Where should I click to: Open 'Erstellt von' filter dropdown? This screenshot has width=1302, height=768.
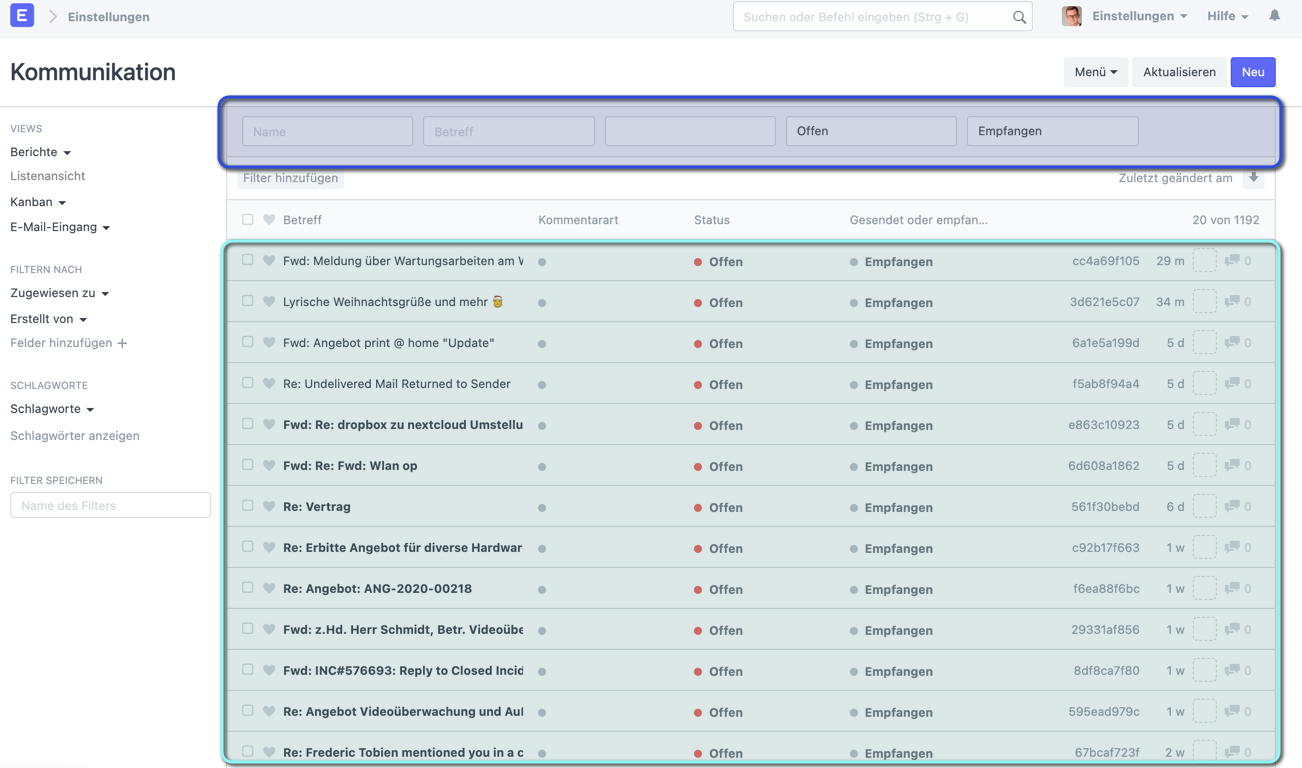(x=49, y=319)
